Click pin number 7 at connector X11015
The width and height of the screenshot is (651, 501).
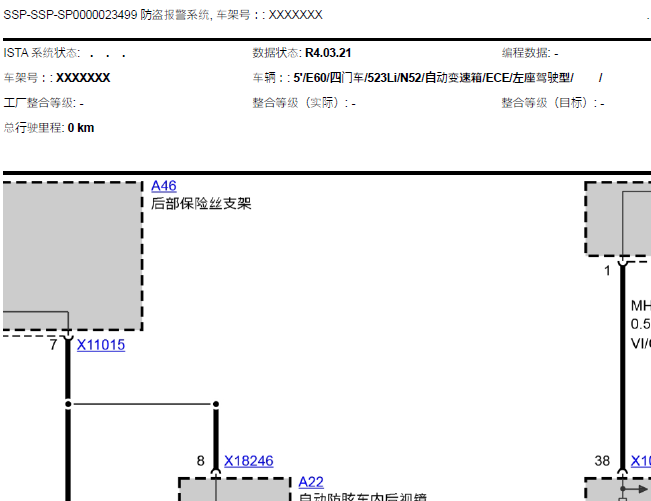coord(53,345)
